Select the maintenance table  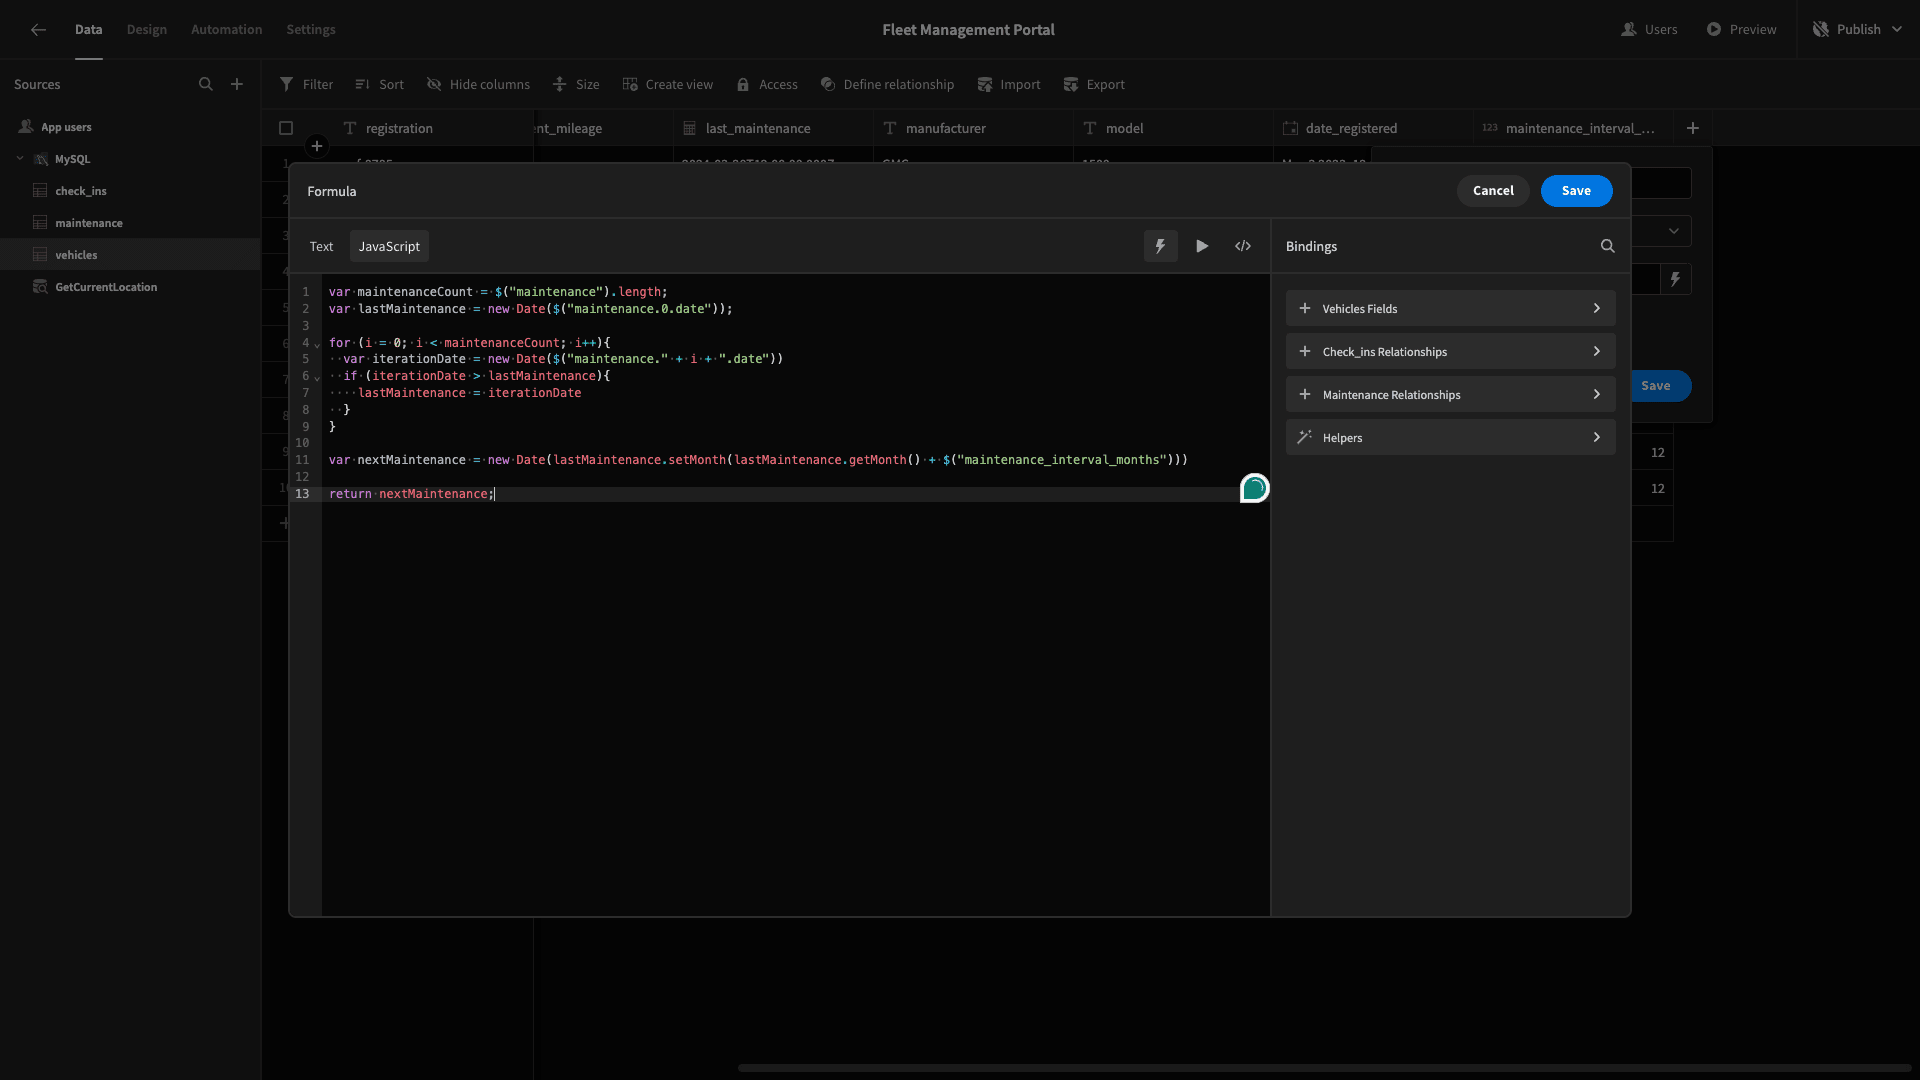click(x=130, y=222)
